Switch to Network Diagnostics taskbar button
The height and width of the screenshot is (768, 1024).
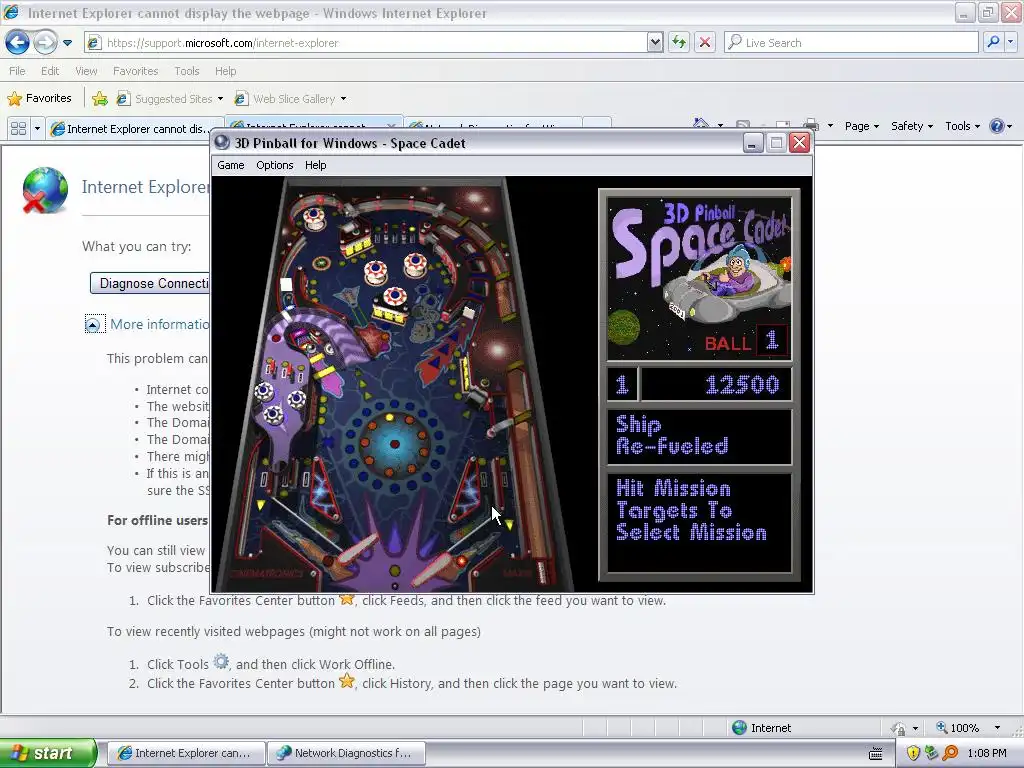(347, 753)
